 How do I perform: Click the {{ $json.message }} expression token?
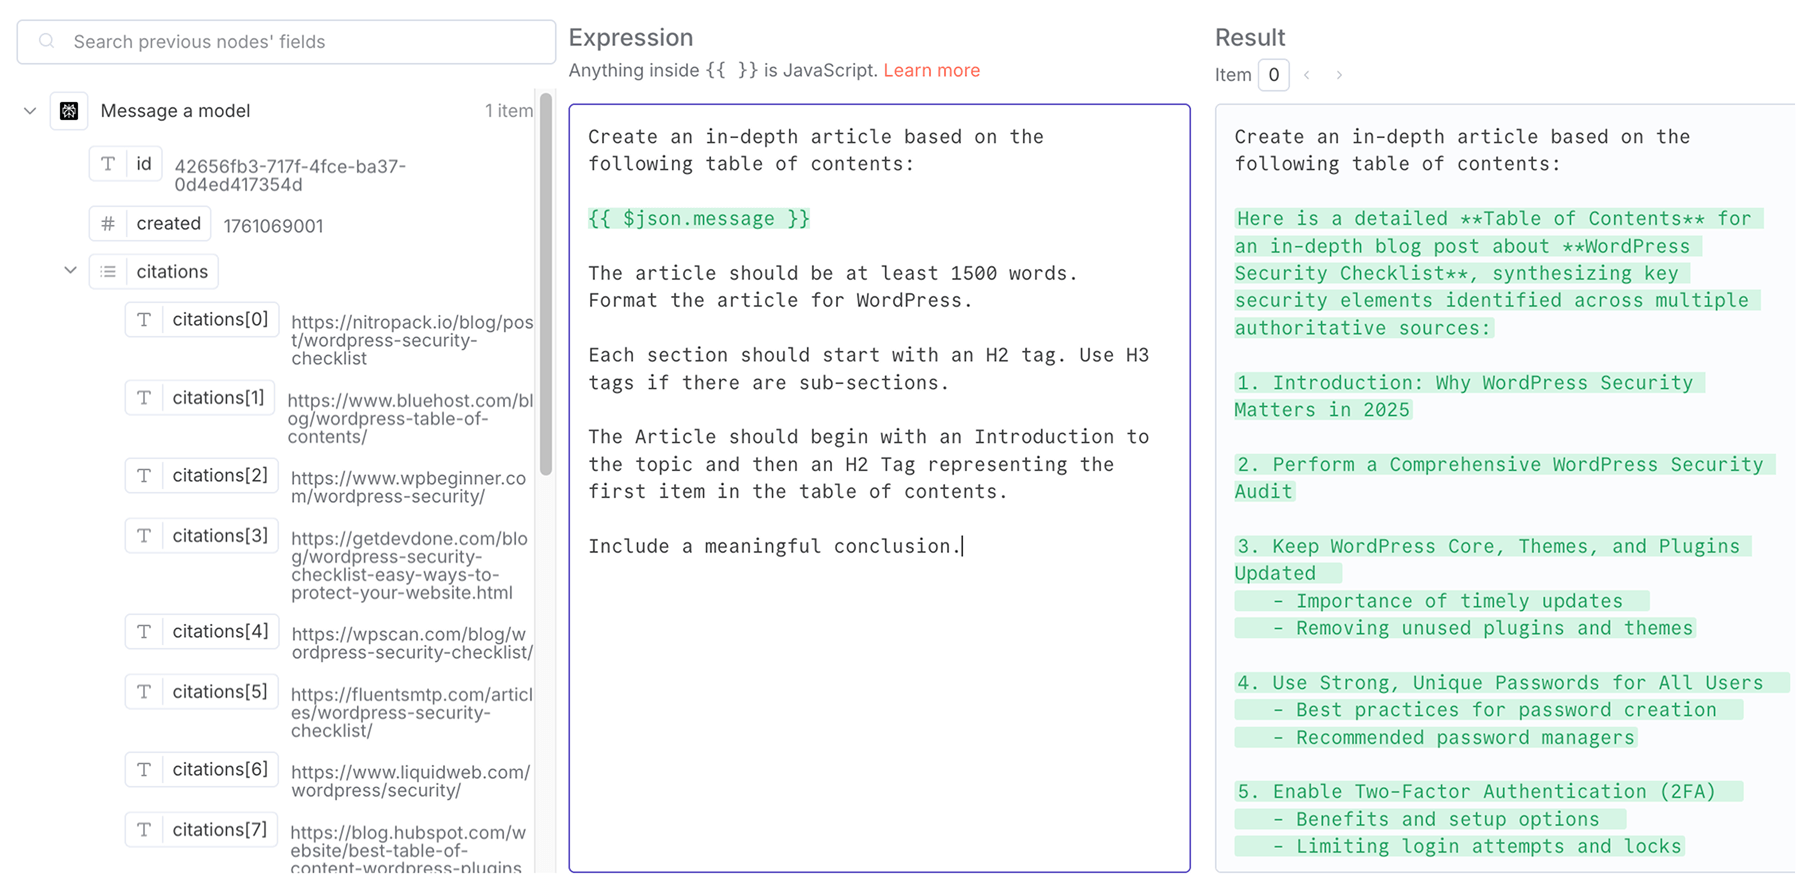coord(698,219)
